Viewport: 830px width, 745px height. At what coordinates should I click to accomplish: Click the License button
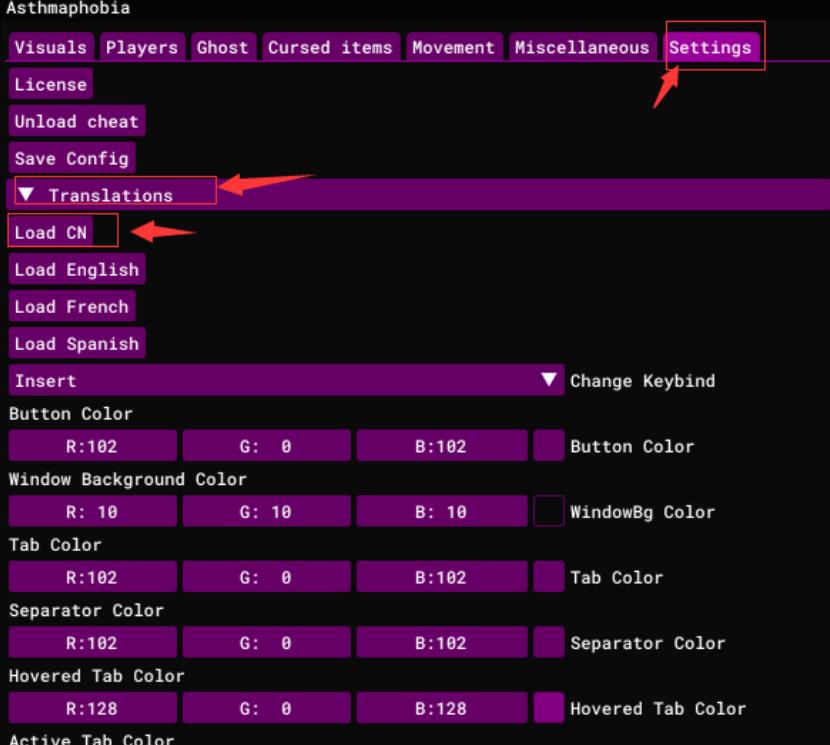tap(51, 84)
